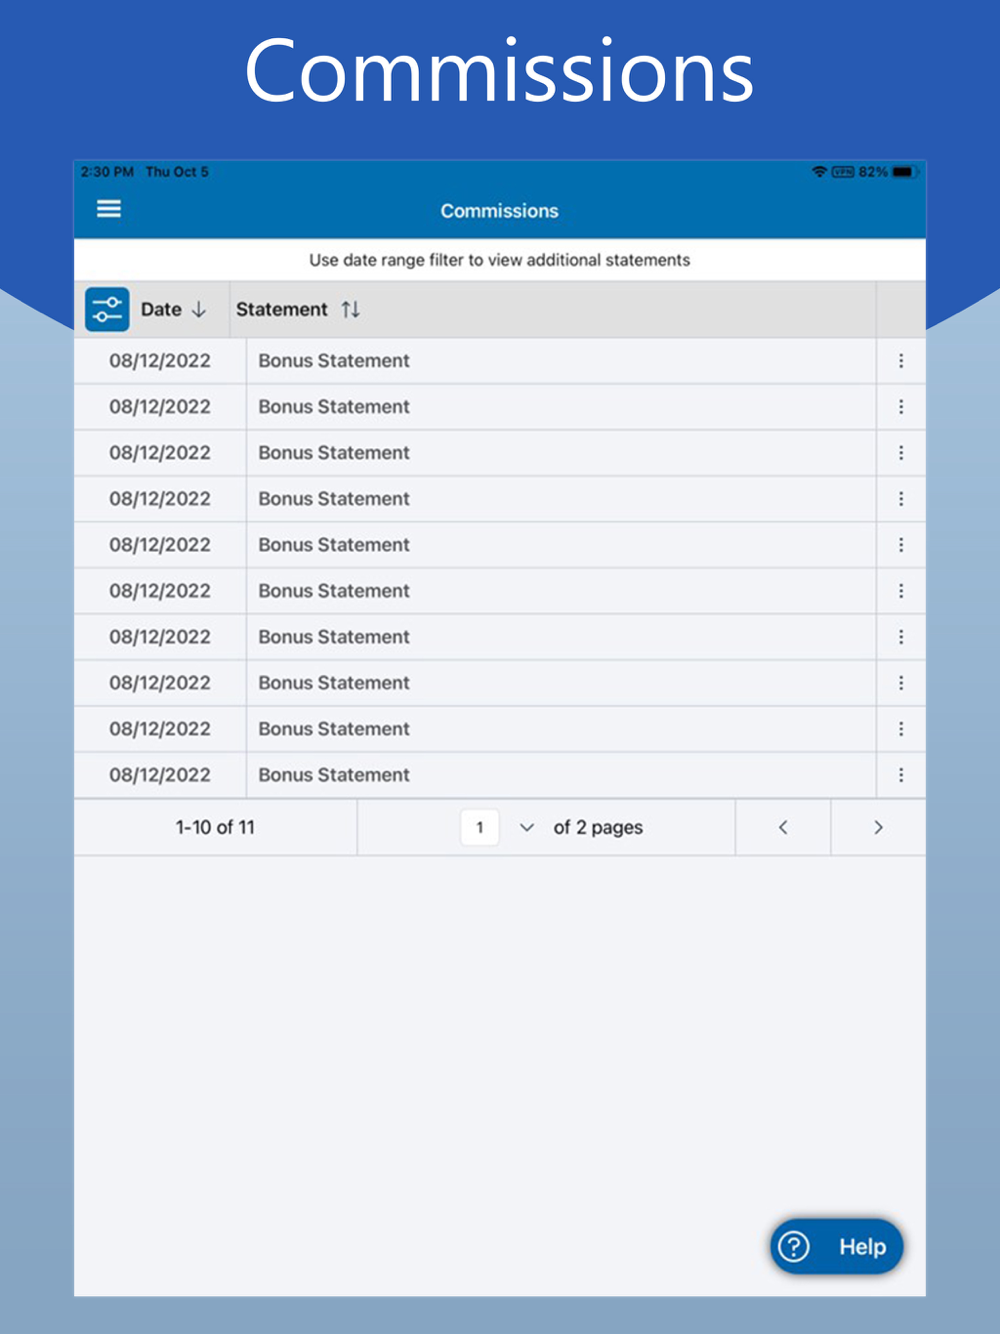This screenshot has width=1000, height=1334.
Task: Click the Commissions title in the app bar
Action: tap(500, 211)
